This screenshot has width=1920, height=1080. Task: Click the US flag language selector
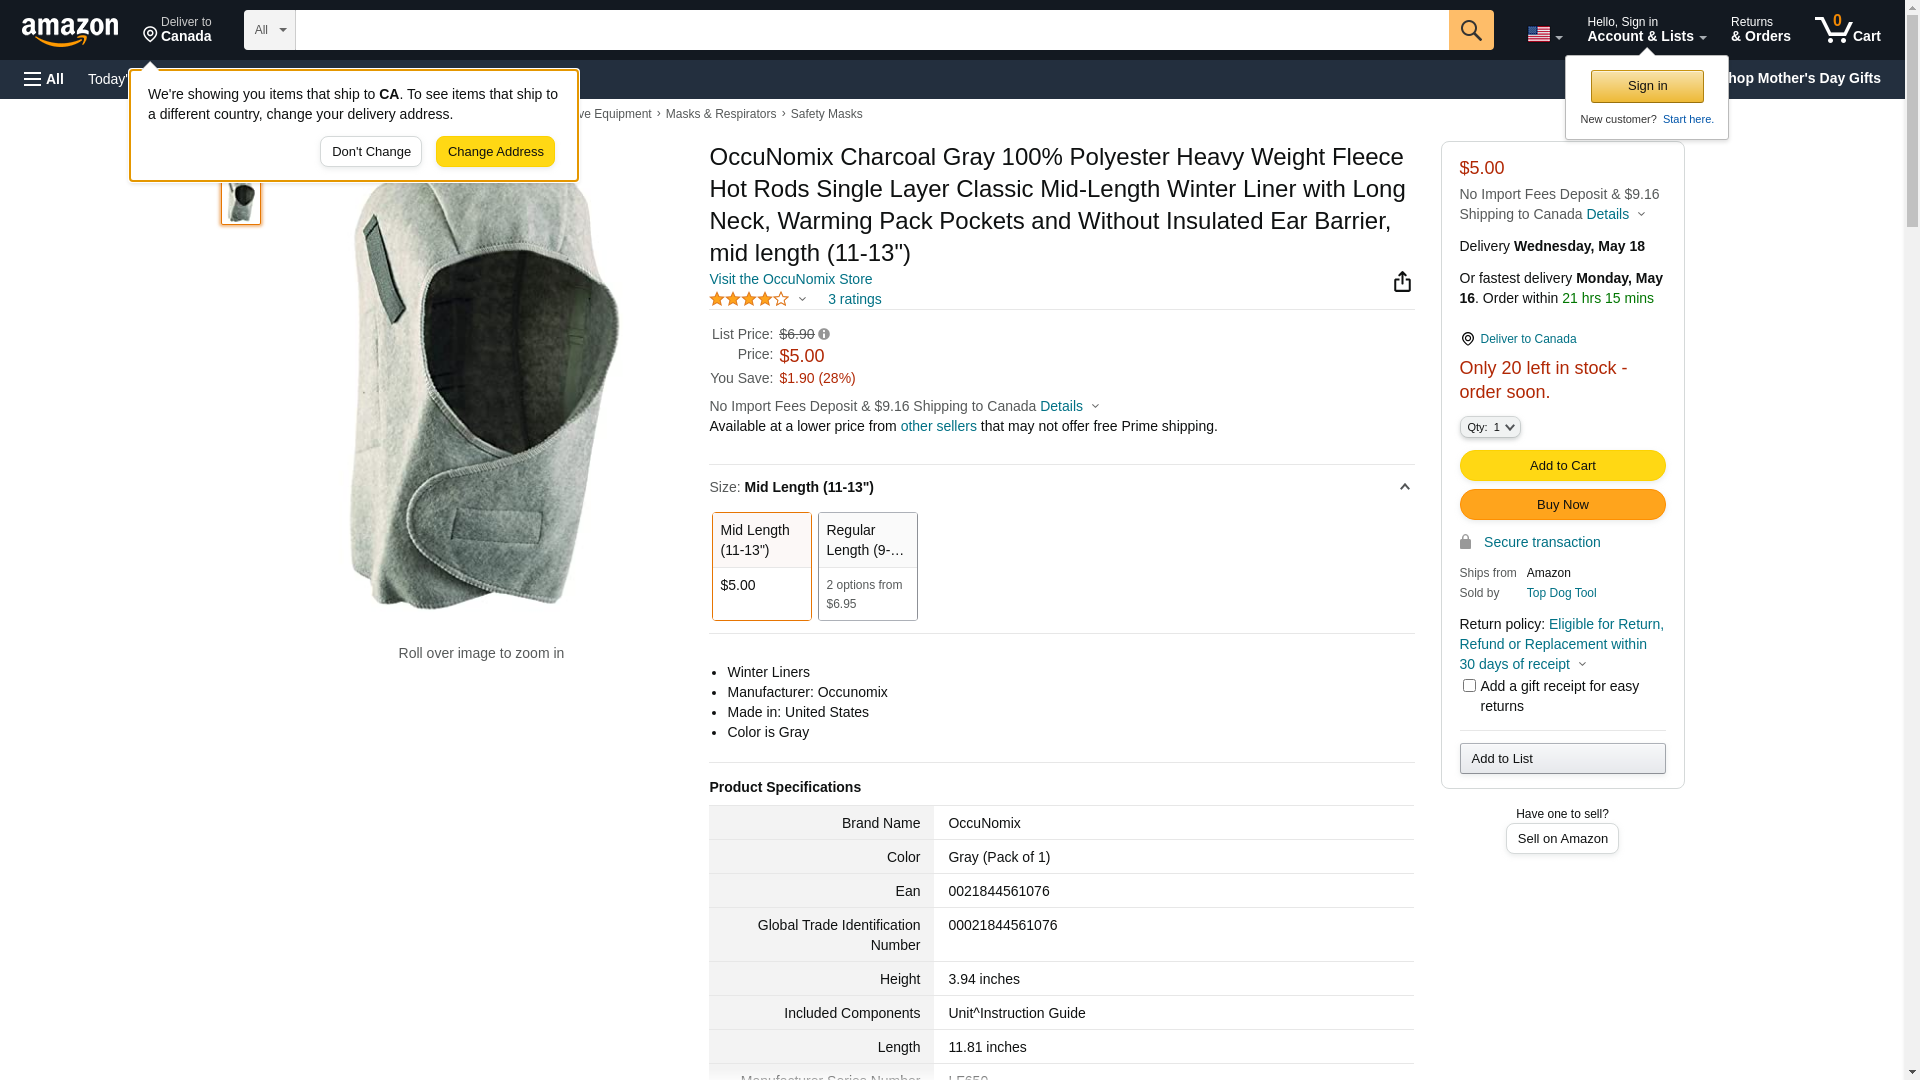pyautogui.click(x=1544, y=34)
